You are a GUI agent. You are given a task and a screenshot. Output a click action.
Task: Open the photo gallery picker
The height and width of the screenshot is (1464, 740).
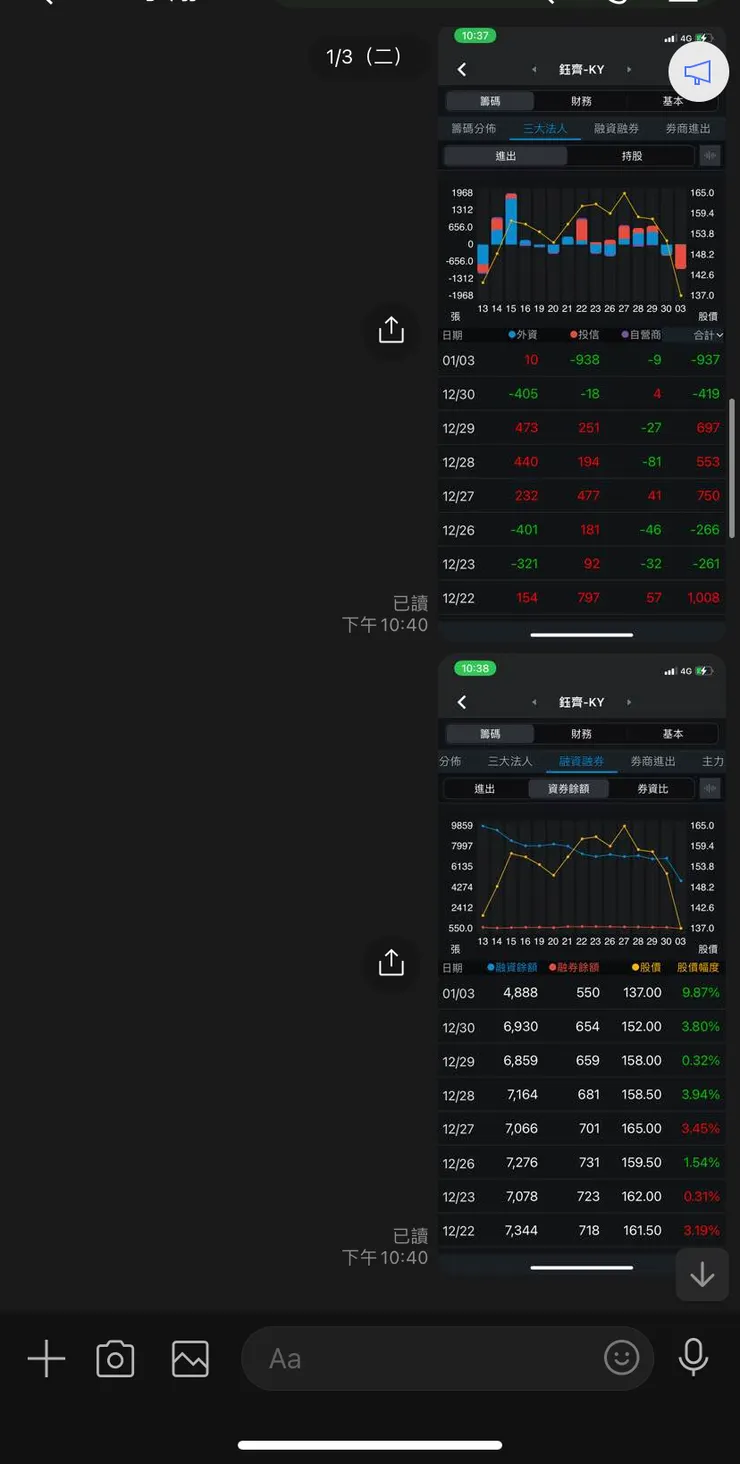tap(190, 1359)
